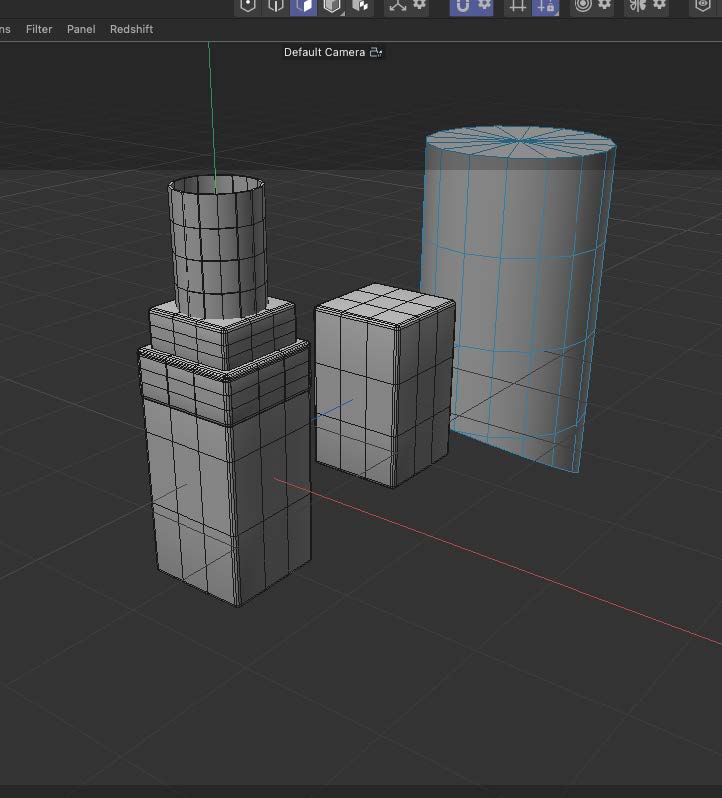Click the Symmetry butterfly icon
This screenshot has height=798, width=722.
636,6
